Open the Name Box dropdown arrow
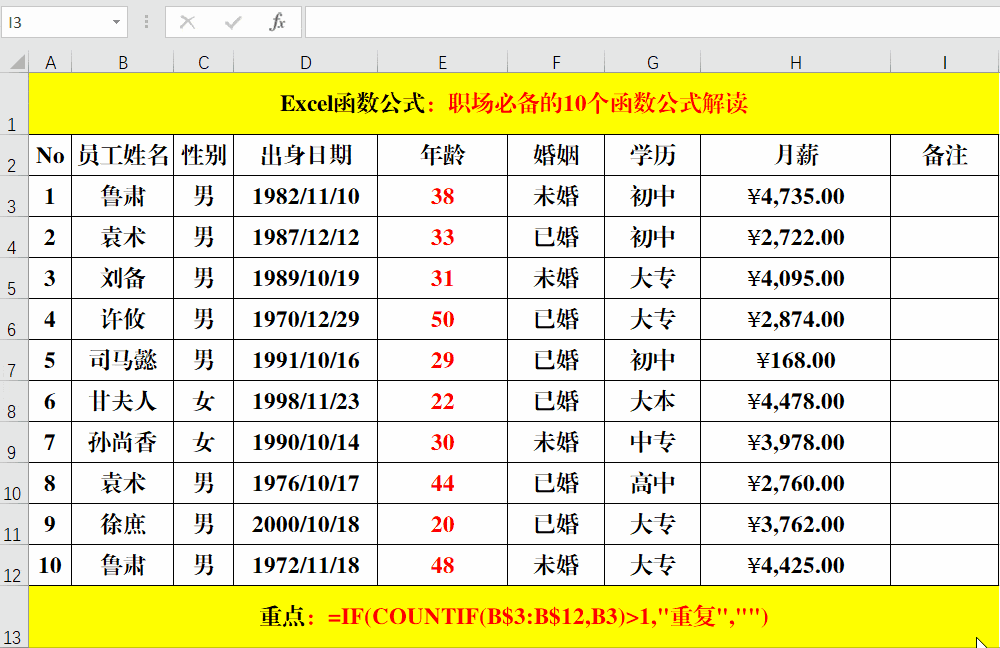Image resolution: width=1000 pixels, height=648 pixels. coord(115,22)
